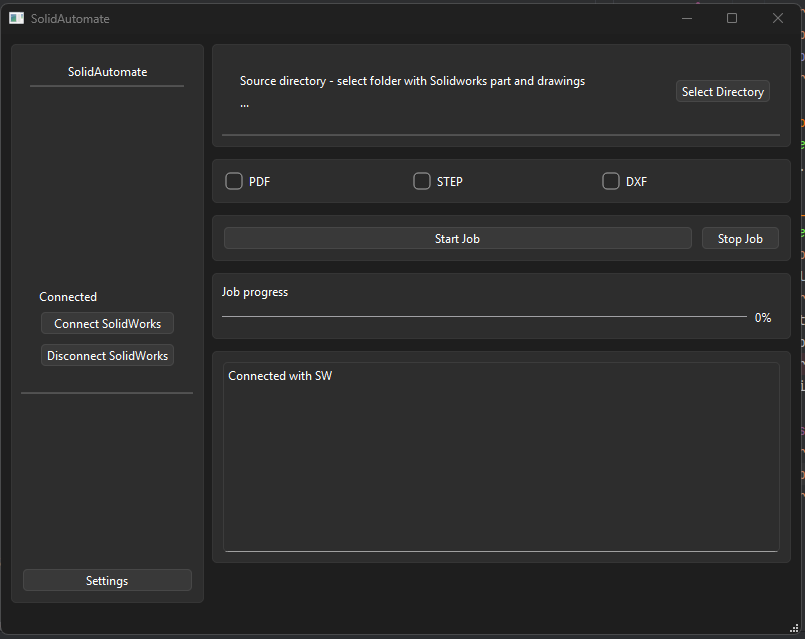Minimize the SolidAutomate window
This screenshot has height=639, width=805.
pos(687,18)
